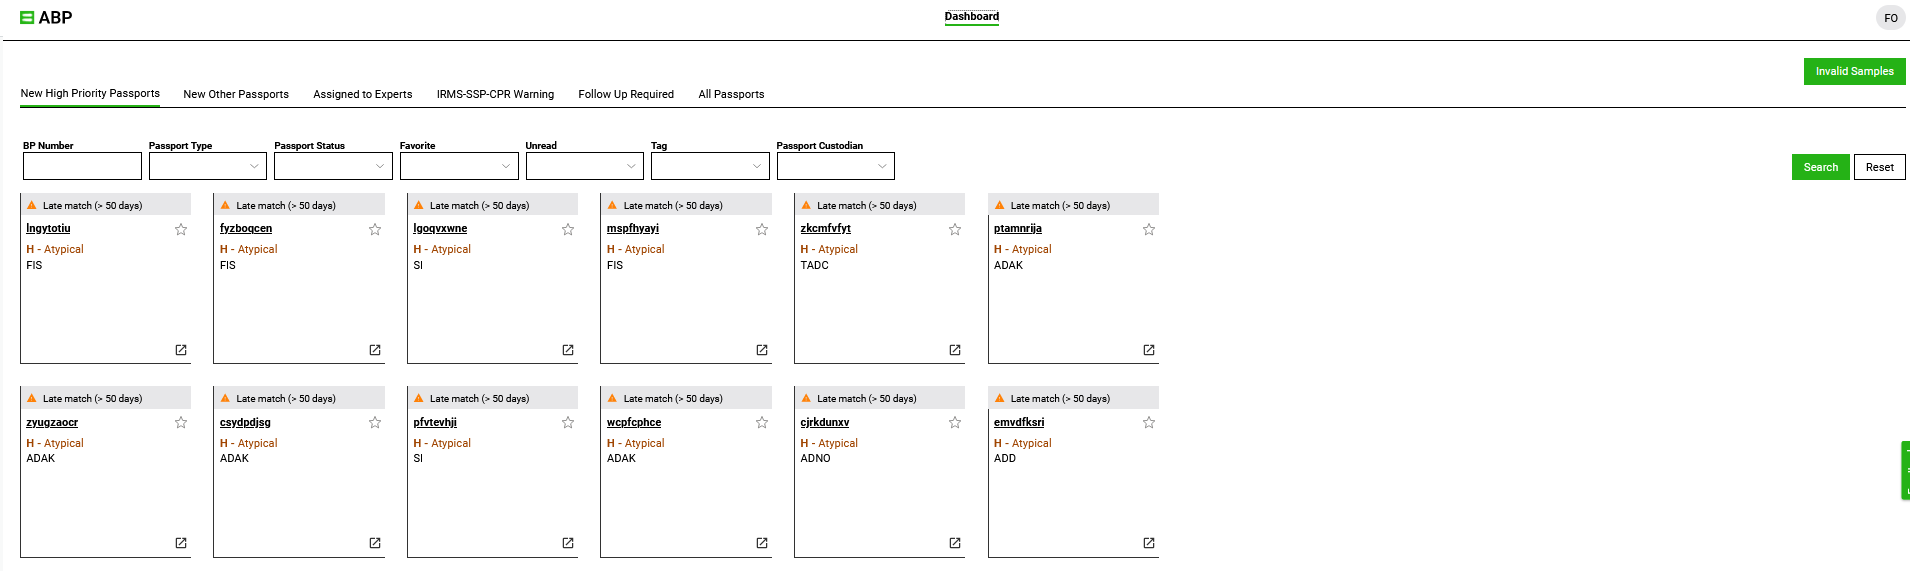The image size is (1910, 571).
Task: Toggle favorite star for csydpdjsg card
Action: pos(375,423)
